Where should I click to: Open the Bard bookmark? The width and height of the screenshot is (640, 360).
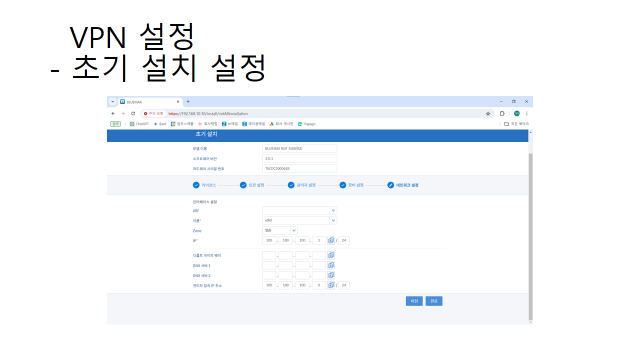(x=160, y=124)
